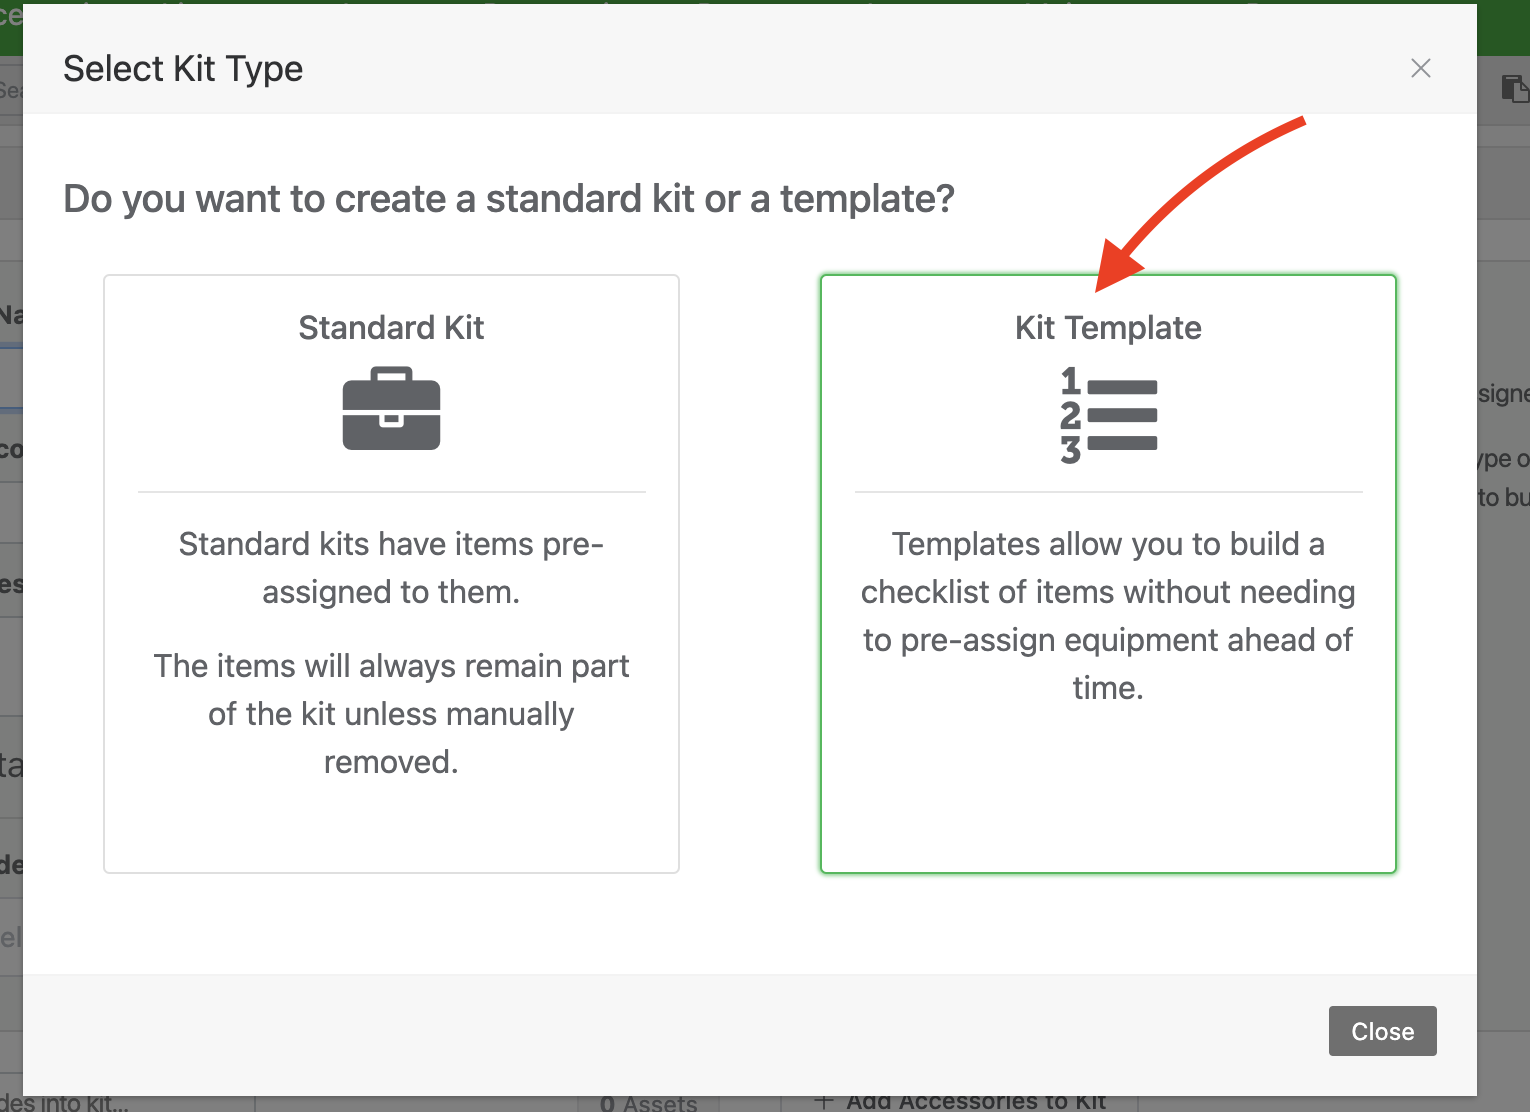Click "Standard kits have items pre-assigned" description
Screen dimensions: 1530x1112
391,568
